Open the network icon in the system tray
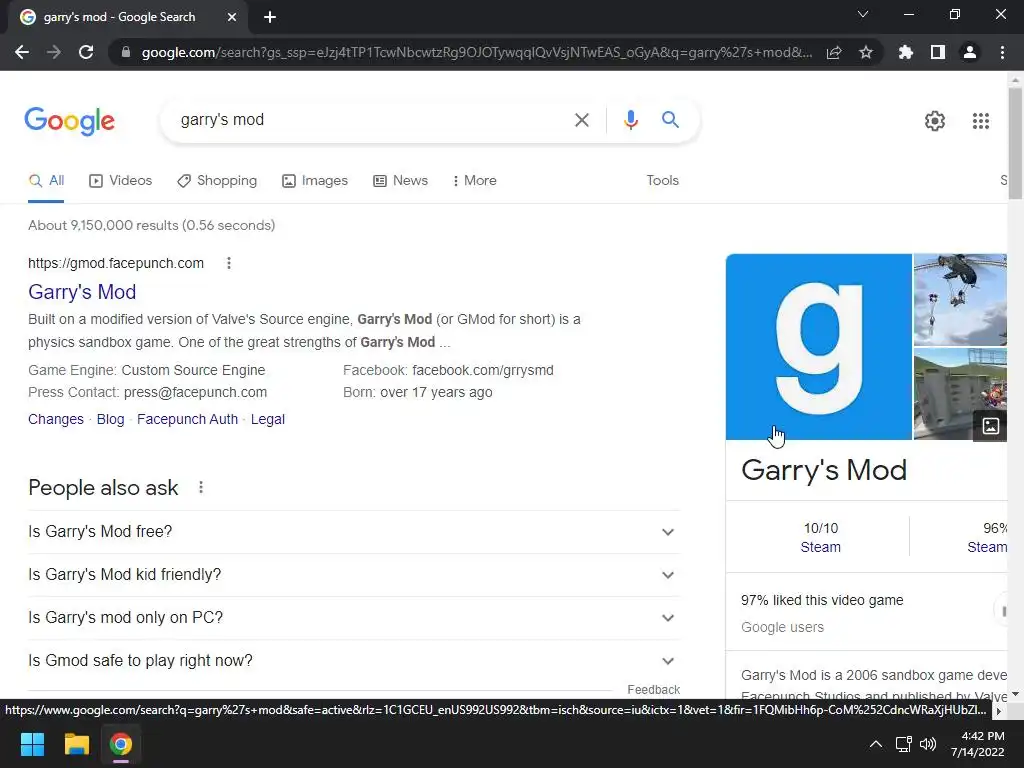Viewport: 1024px width, 768px height. click(x=903, y=744)
